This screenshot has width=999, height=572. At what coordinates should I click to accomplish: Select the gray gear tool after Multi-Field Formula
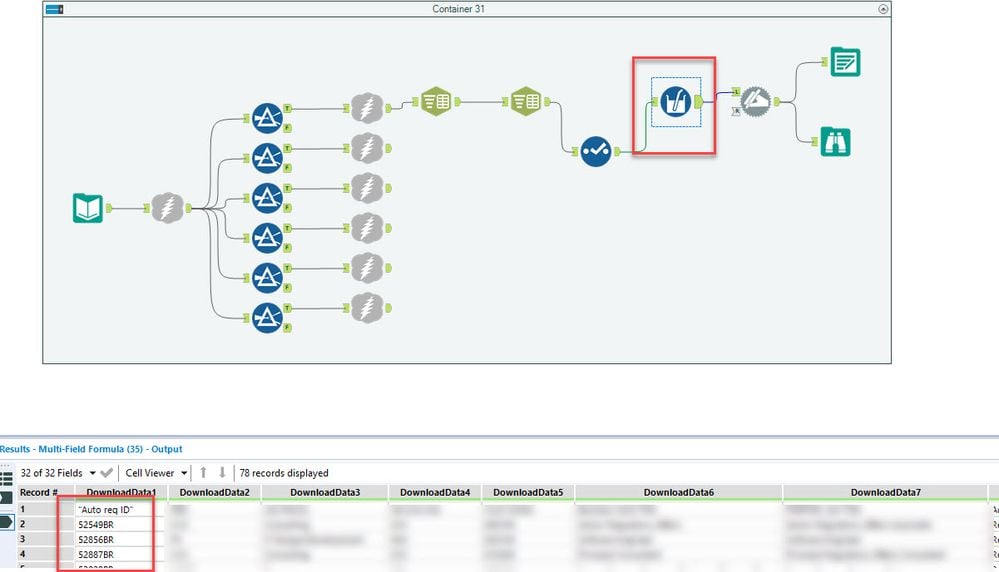[756, 101]
